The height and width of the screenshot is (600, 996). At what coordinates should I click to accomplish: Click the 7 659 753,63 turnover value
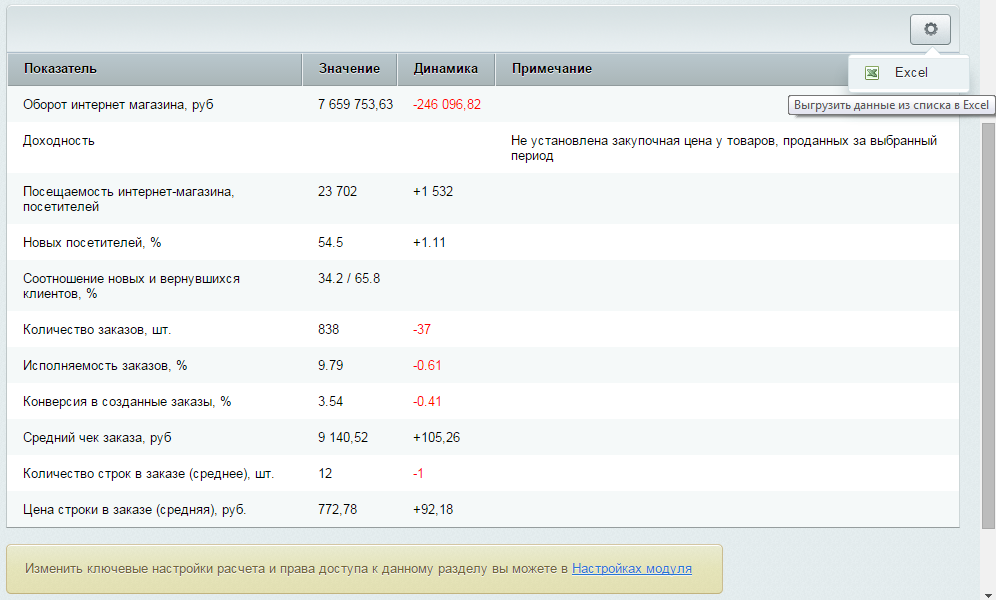[355, 104]
